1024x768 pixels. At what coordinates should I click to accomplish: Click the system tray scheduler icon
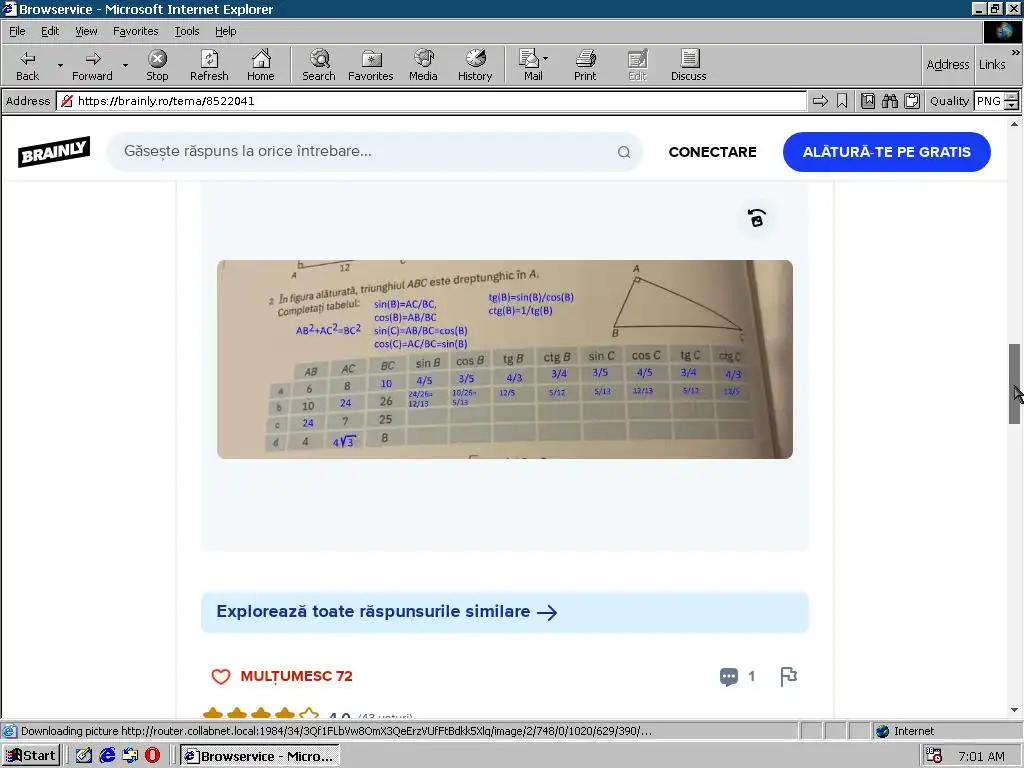[934, 756]
